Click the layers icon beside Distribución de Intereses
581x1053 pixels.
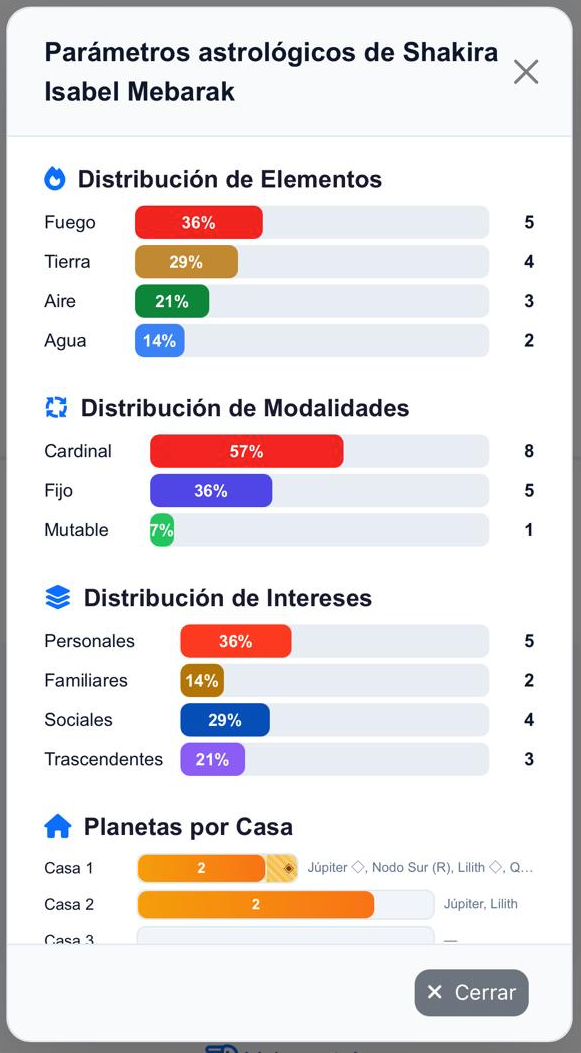tap(58, 597)
